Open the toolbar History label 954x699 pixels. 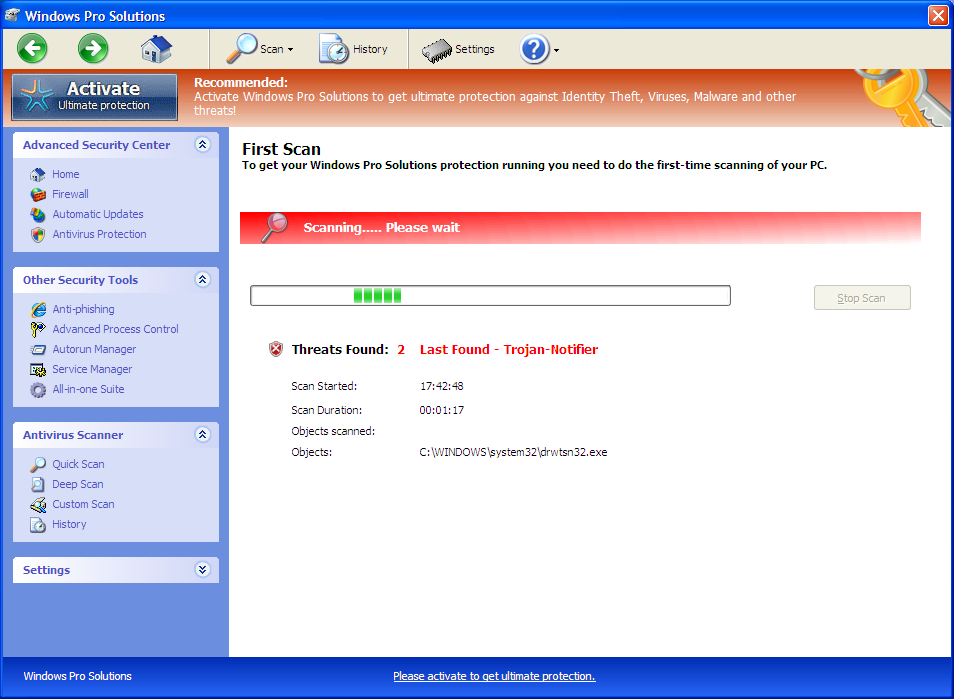click(370, 49)
